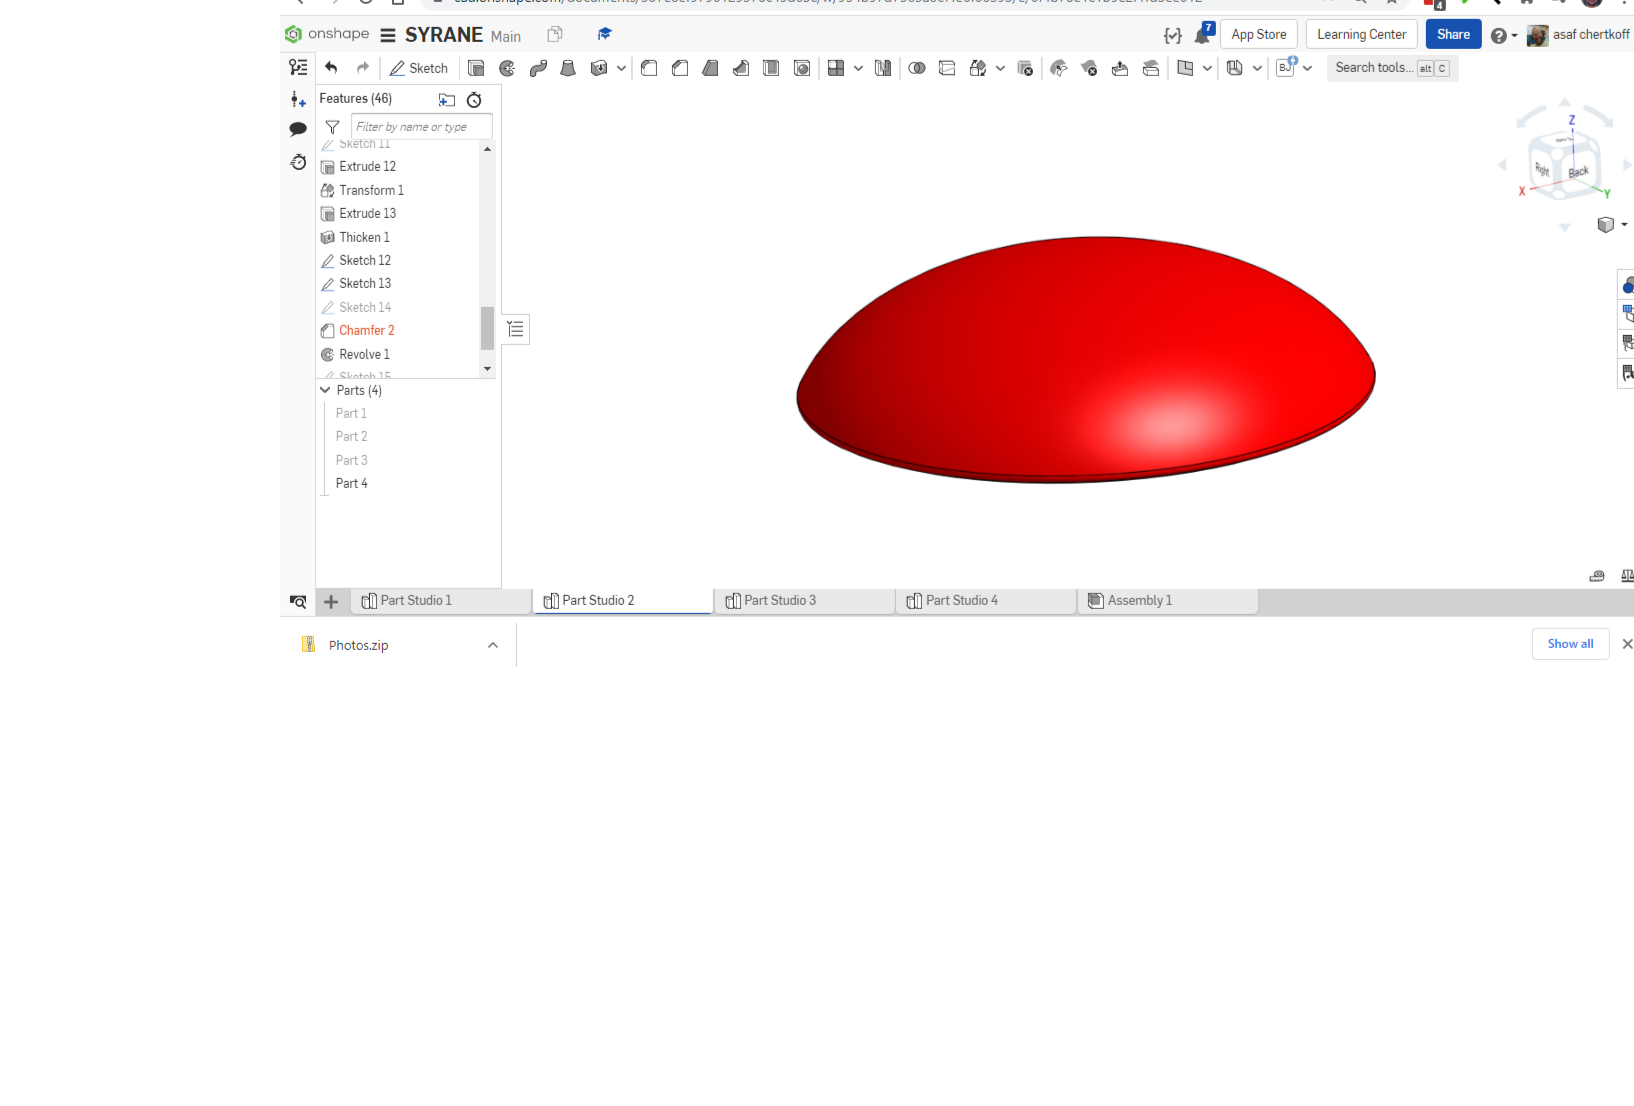1634x1106 pixels.
Task: Select the Plane tool icon
Action: [1185, 68]
